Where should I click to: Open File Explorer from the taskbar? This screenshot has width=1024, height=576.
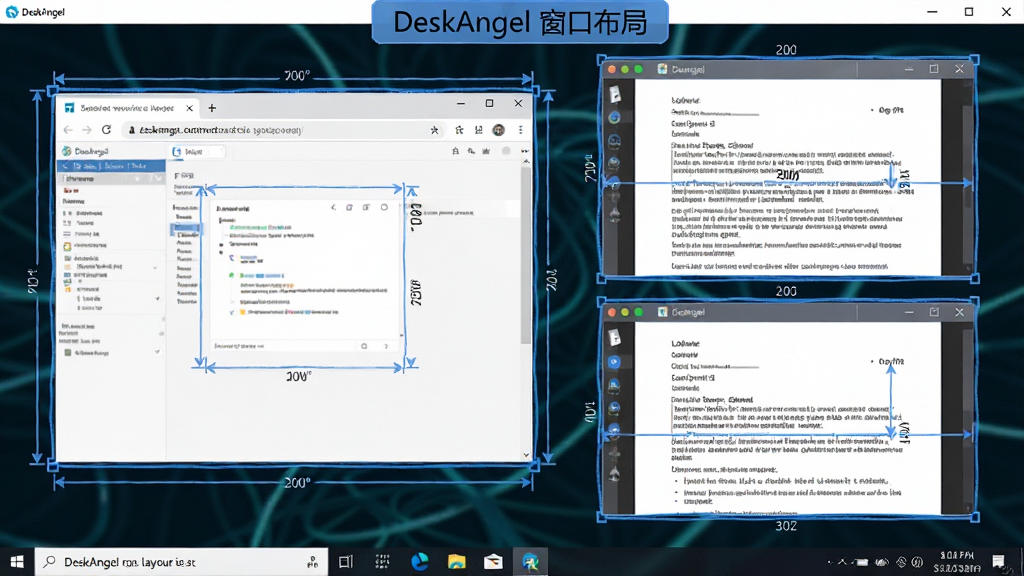[x=456, y=562]
